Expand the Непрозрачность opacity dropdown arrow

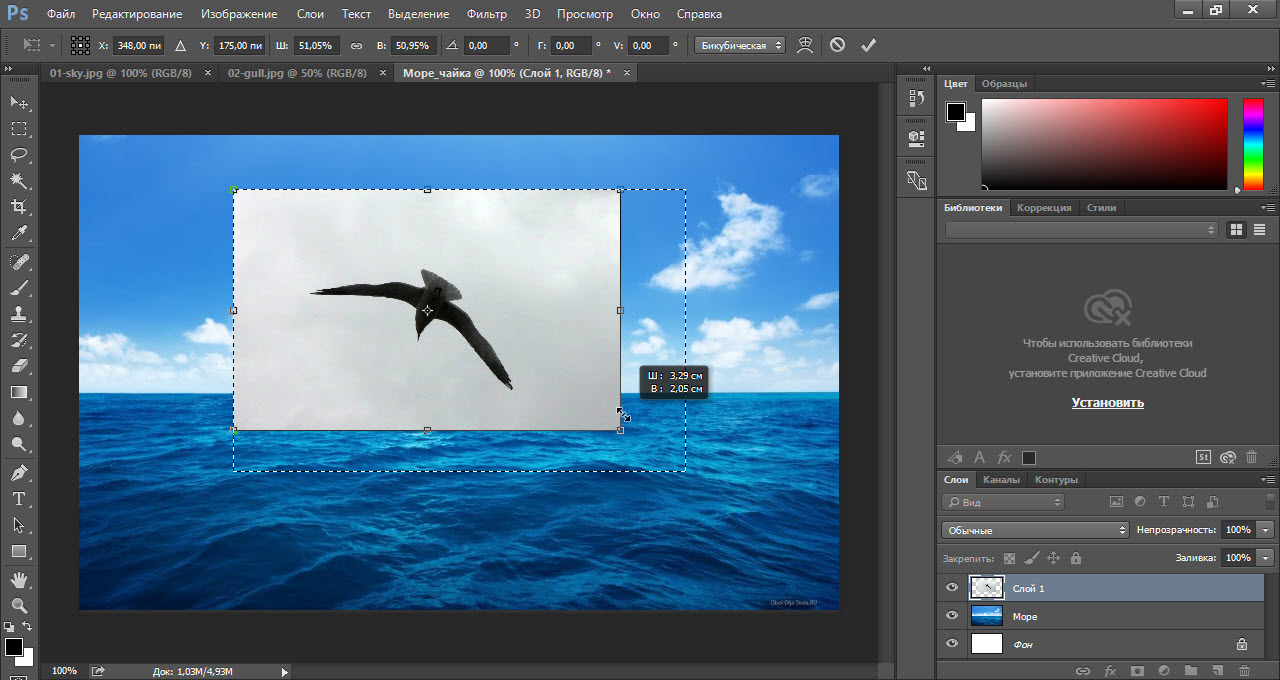pyautogui.click(x=1267, y=530)
